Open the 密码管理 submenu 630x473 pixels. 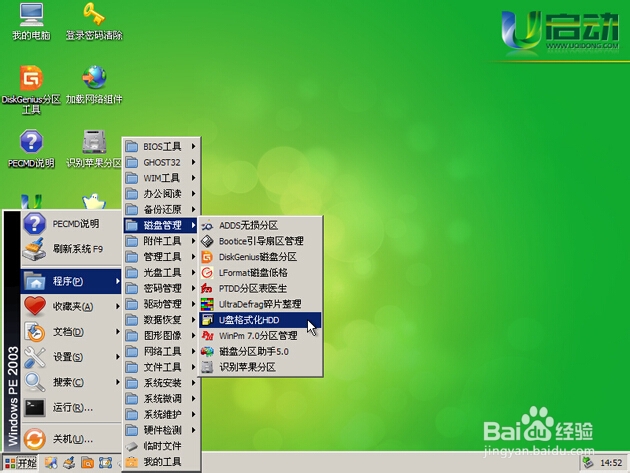coord(161,288)
